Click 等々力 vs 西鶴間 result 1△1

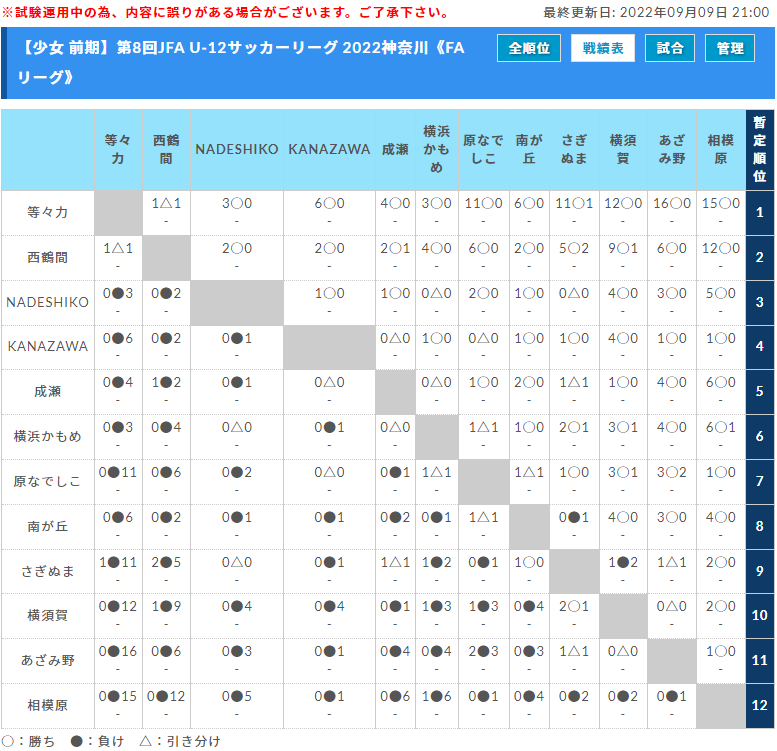click(x=166, y=204)
